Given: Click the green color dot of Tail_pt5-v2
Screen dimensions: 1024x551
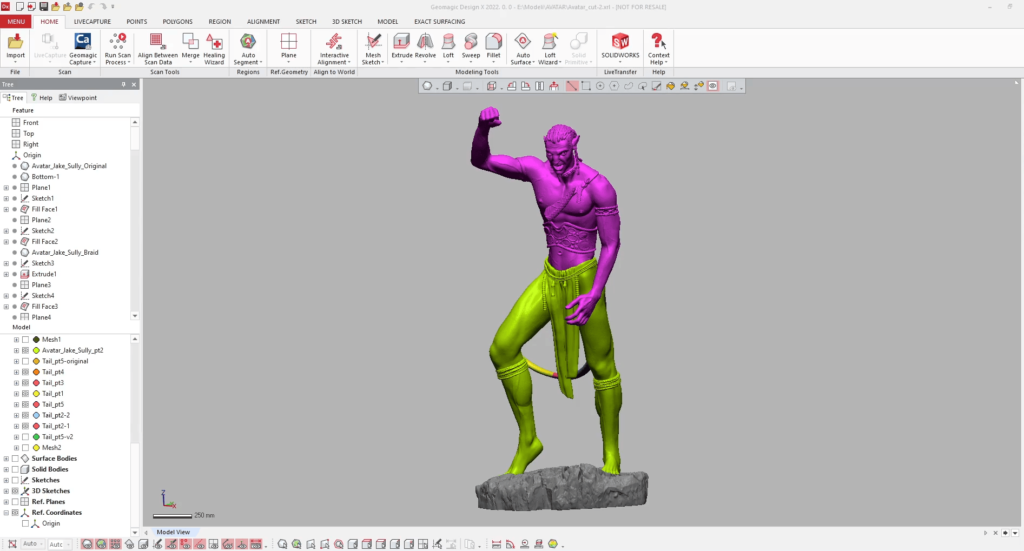Looking at the screenshot, I should [37, 437].
